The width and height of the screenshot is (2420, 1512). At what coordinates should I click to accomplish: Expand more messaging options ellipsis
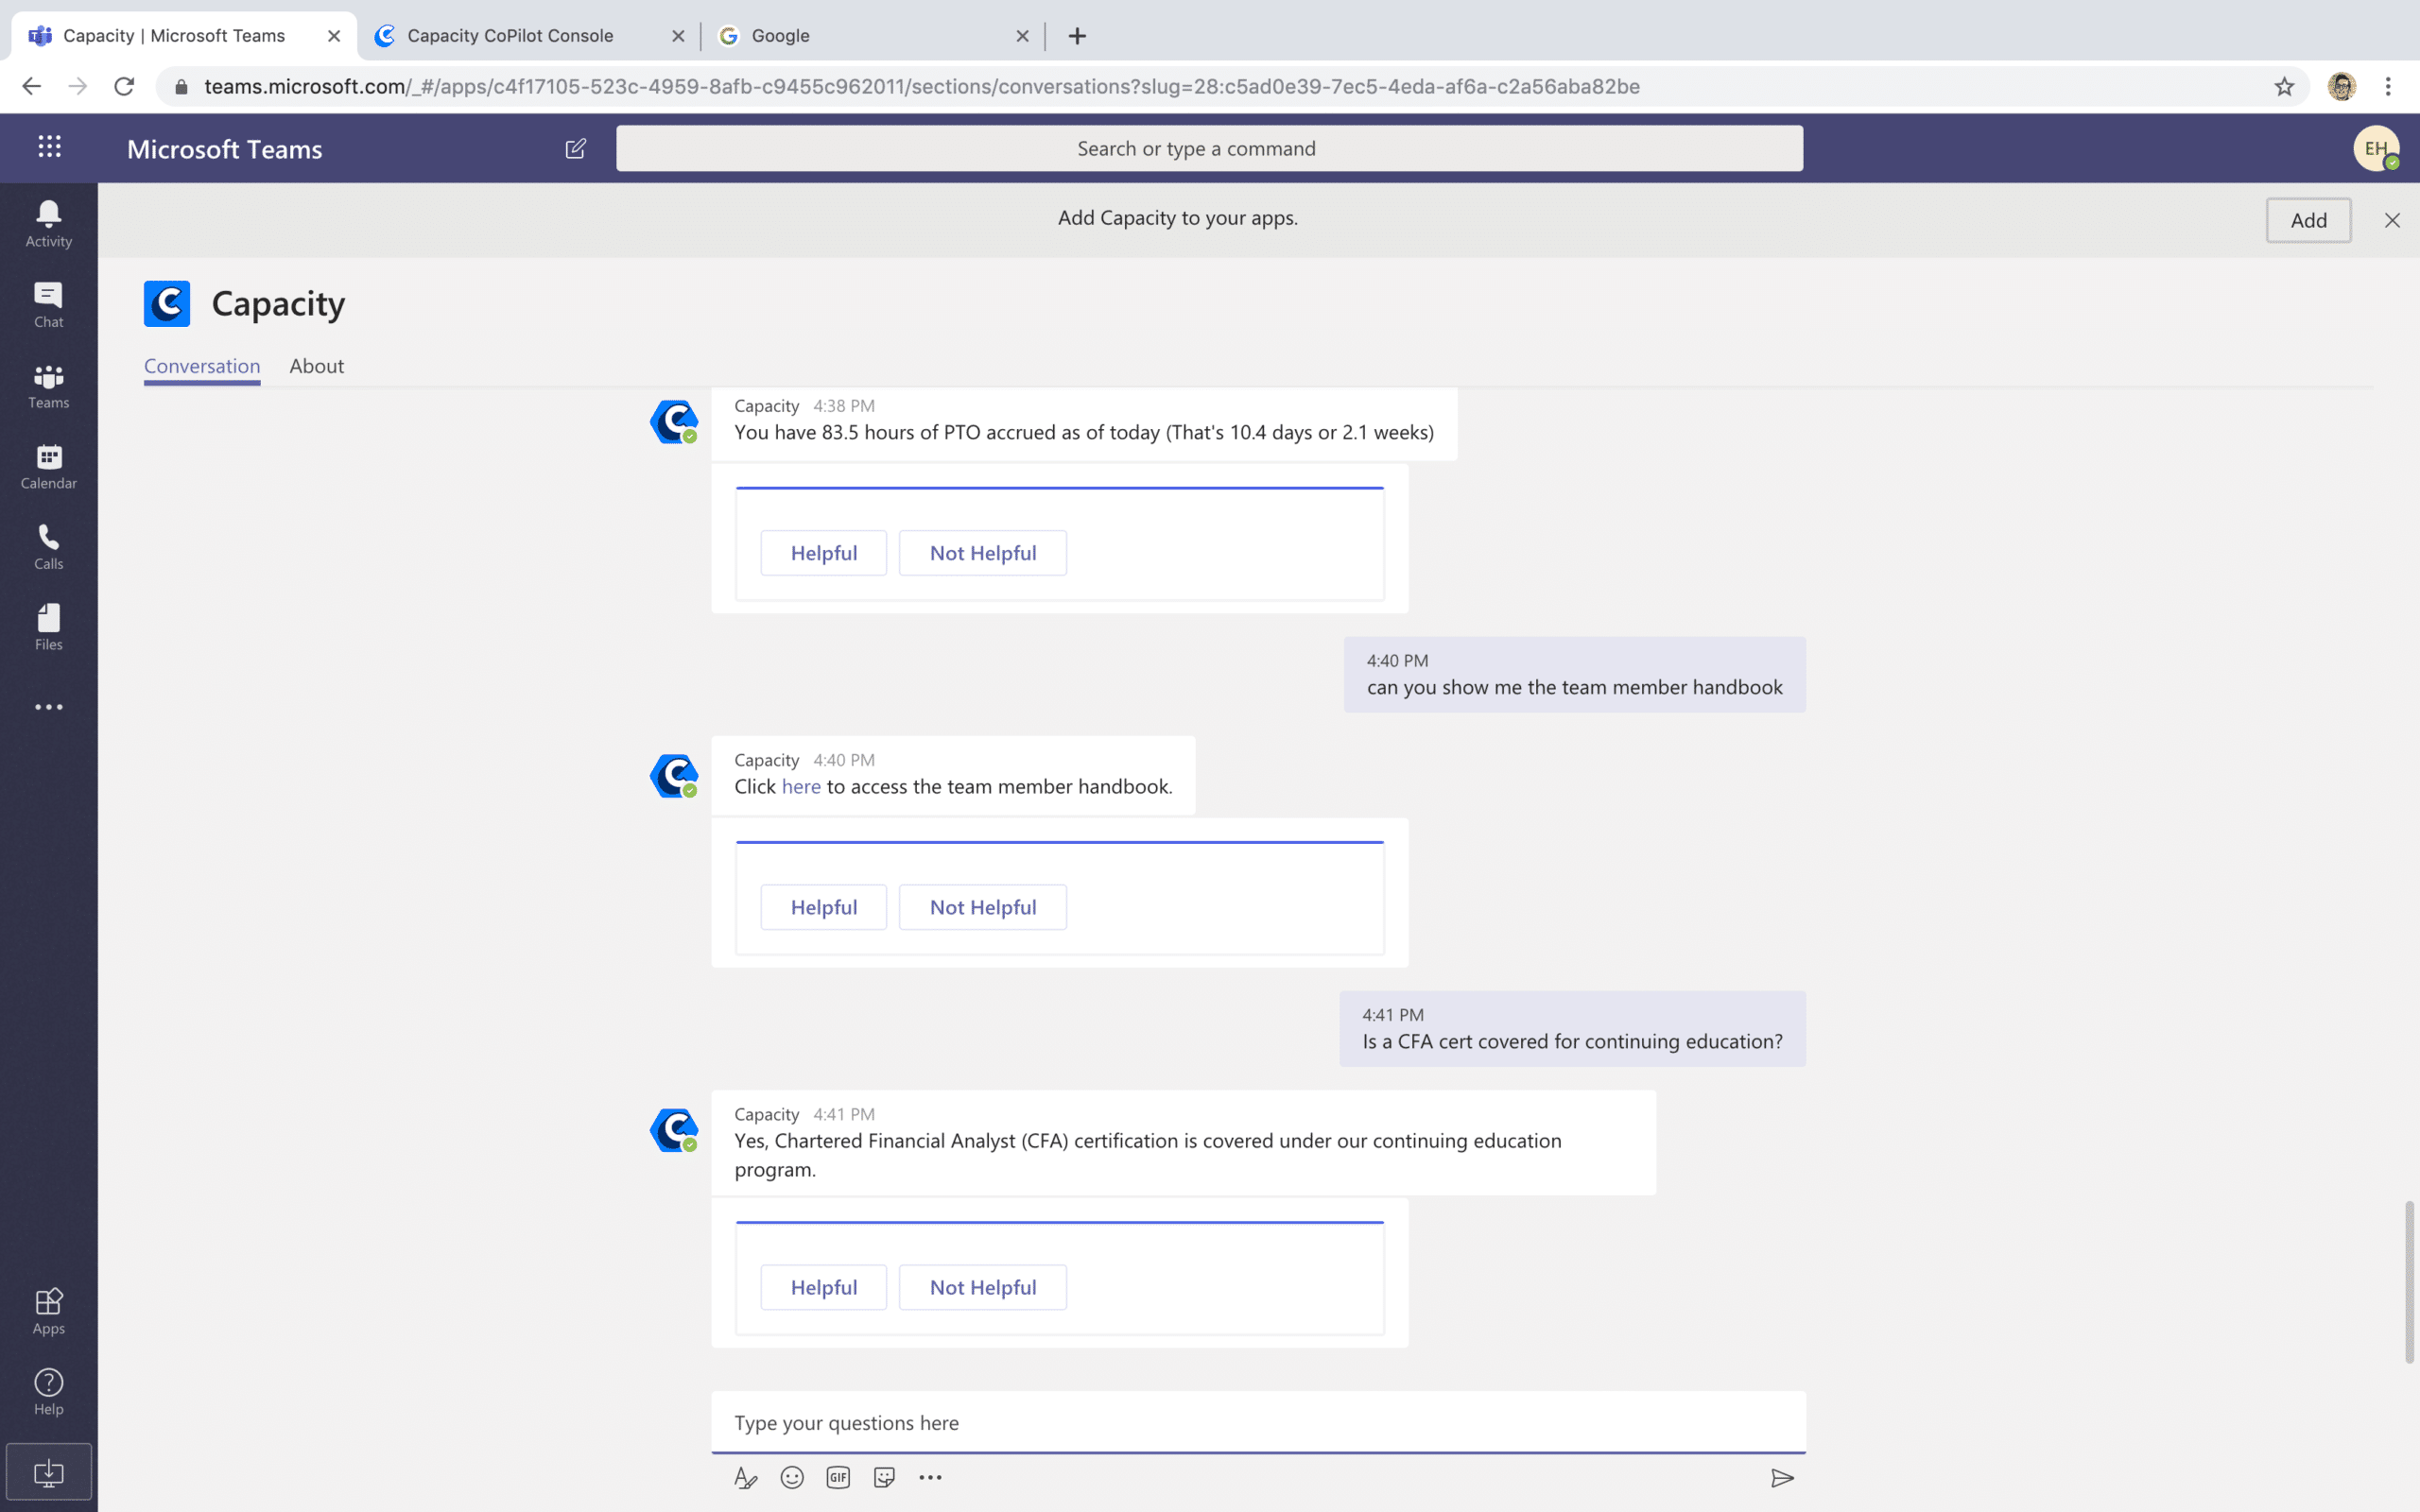pyautogui.click(x=930, y=1477)
